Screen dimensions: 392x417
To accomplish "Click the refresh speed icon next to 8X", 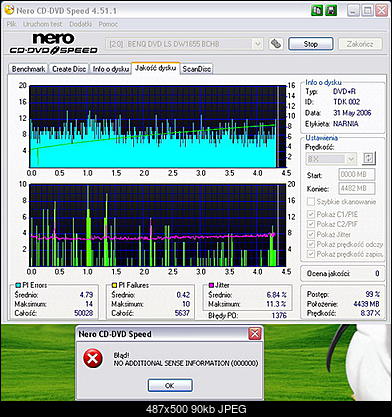I will [369, 158].
